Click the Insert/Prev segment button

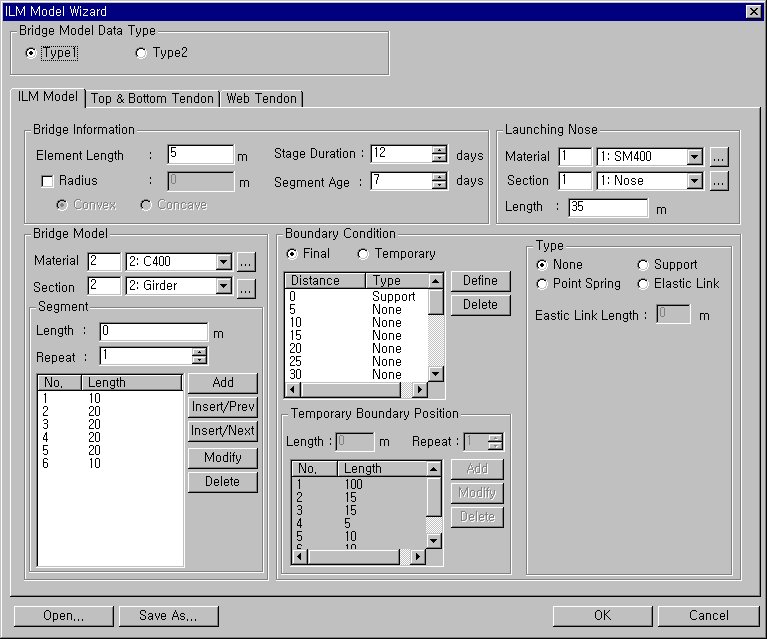(x=222, y=407)
